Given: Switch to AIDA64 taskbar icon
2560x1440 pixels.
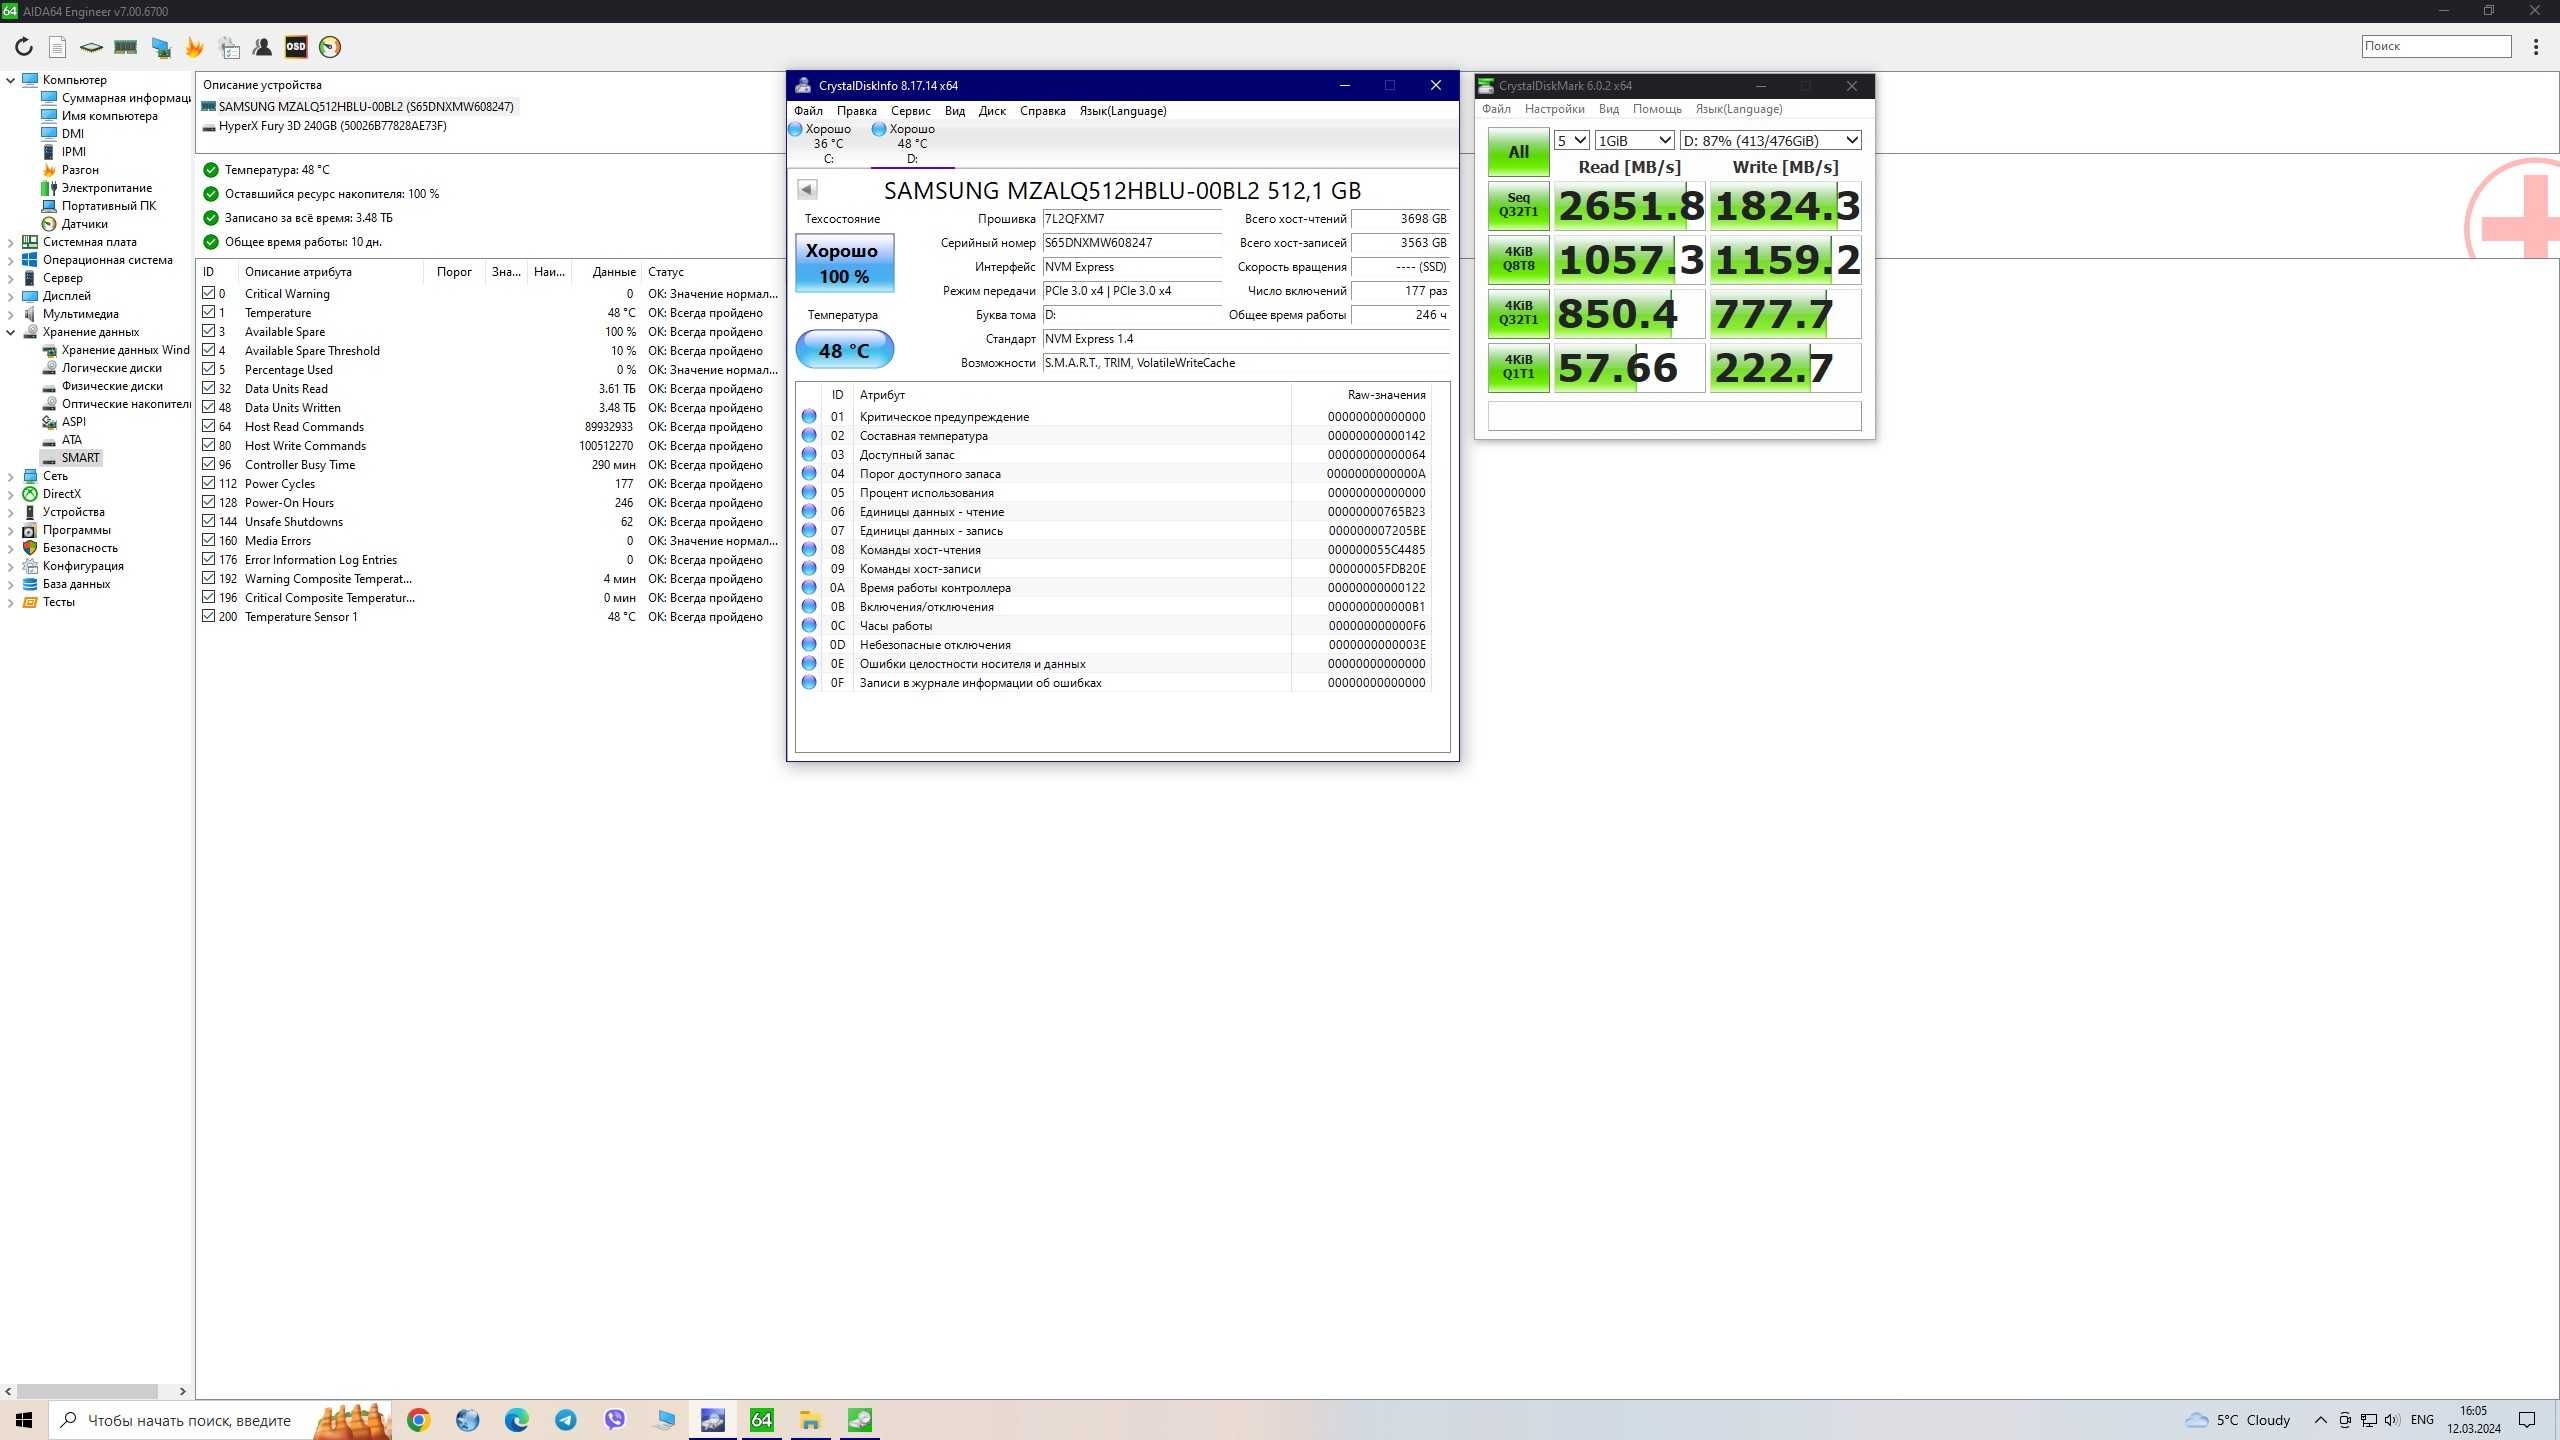Looking at the screenshot, I should click(762, 1420).
